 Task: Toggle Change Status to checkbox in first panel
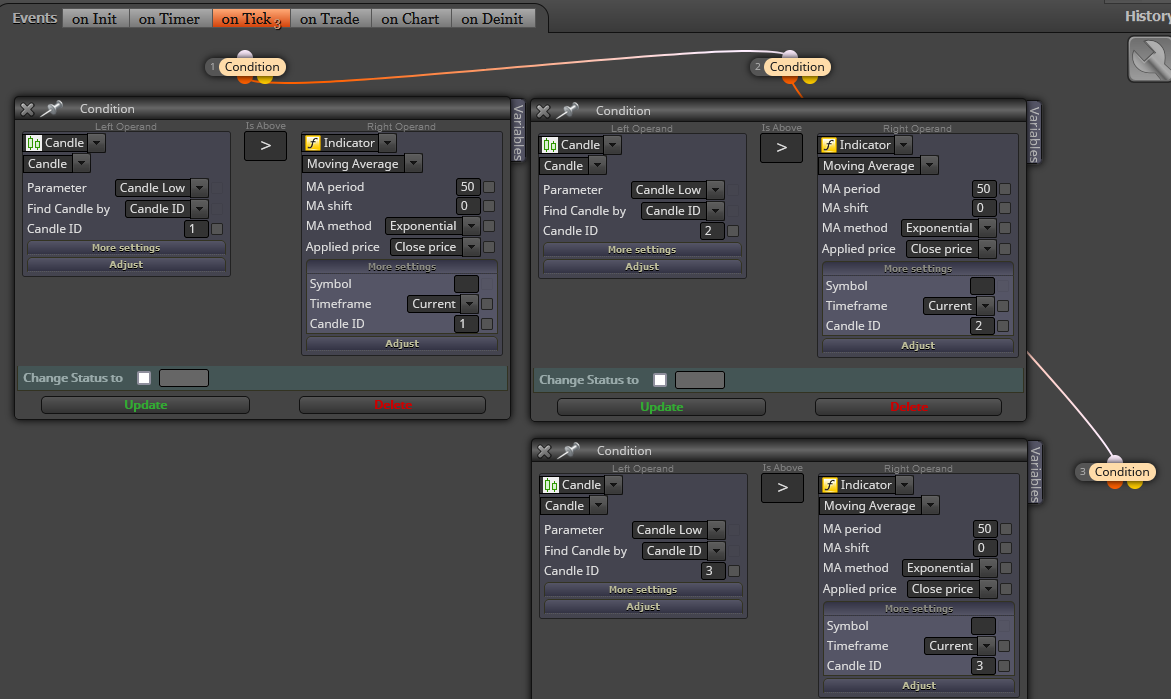[144, 378]
